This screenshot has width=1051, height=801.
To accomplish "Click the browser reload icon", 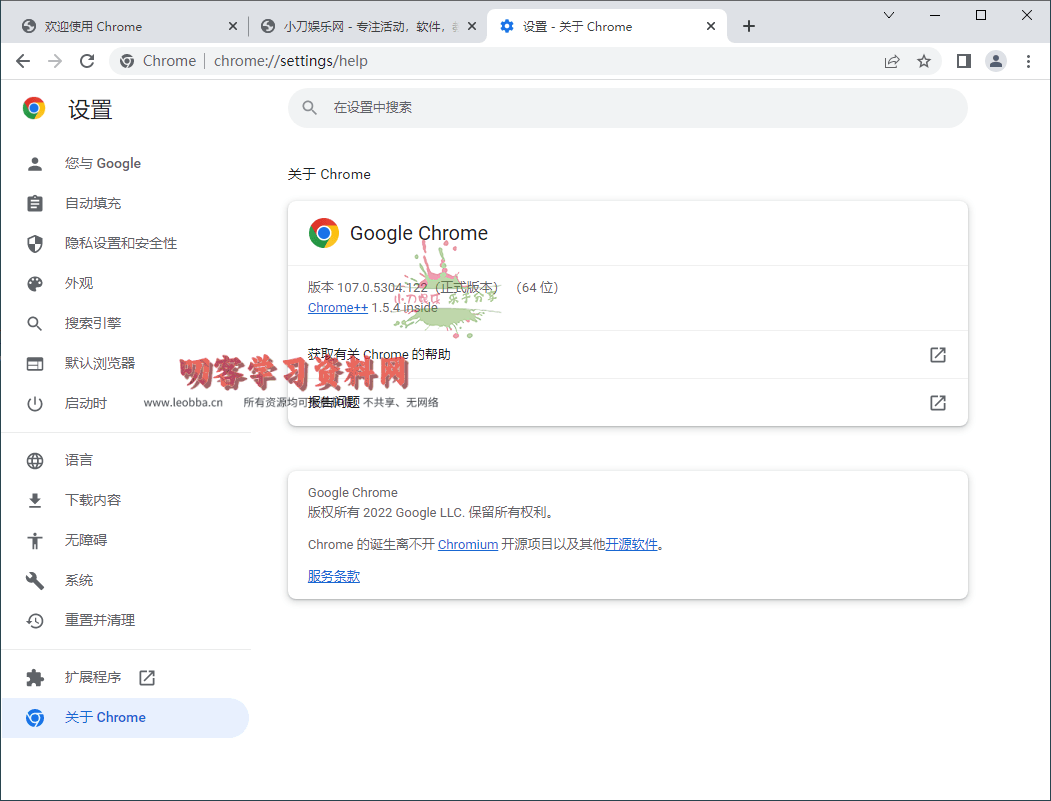I will pyautogui.click(x=87, y=61).
